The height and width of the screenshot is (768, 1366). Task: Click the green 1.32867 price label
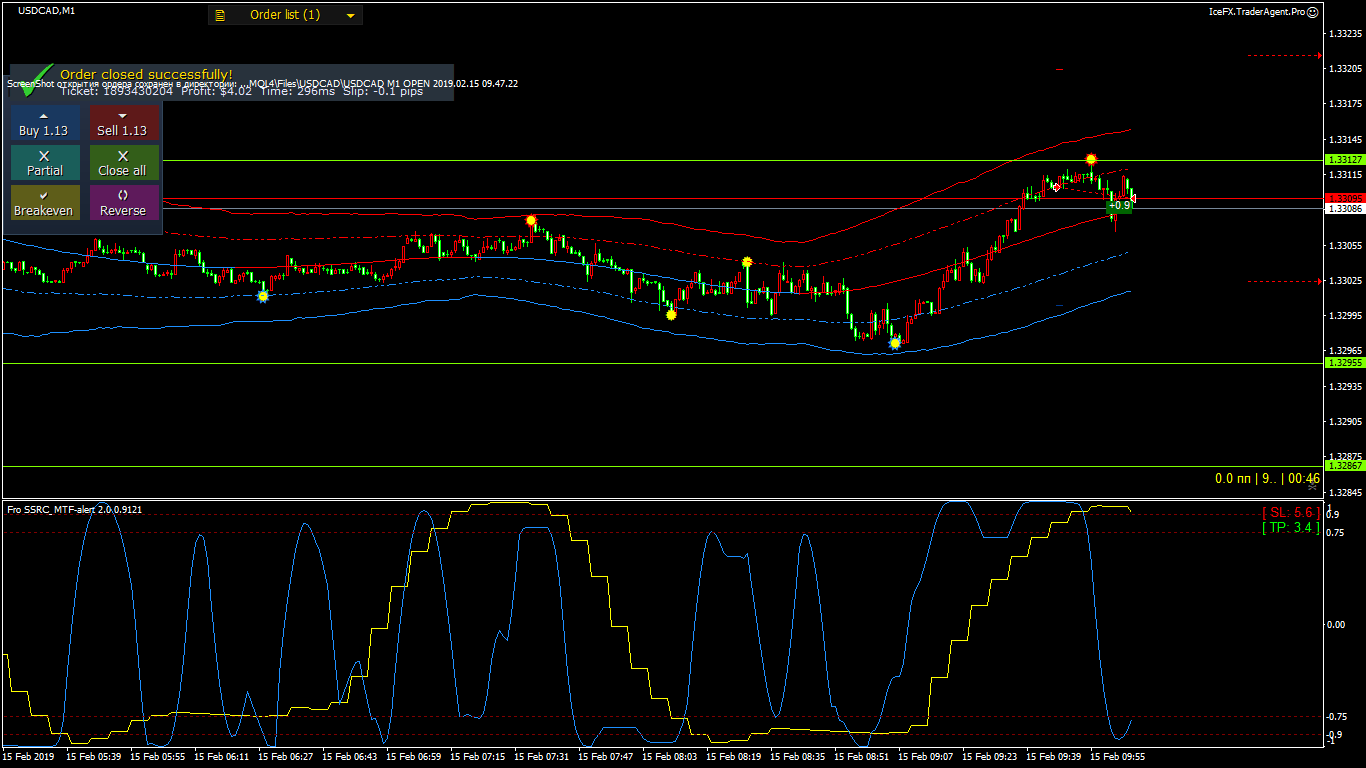1343,466
